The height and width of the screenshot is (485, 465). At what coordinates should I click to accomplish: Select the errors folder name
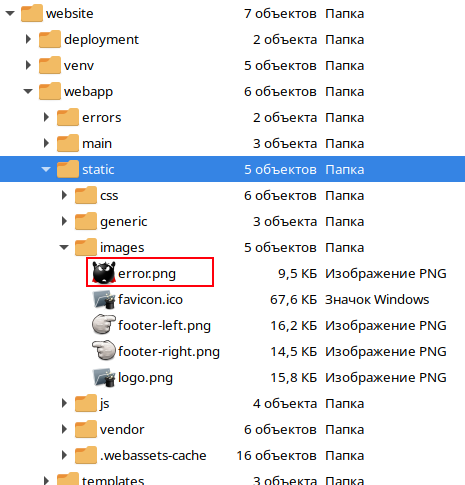pos(102,118)
